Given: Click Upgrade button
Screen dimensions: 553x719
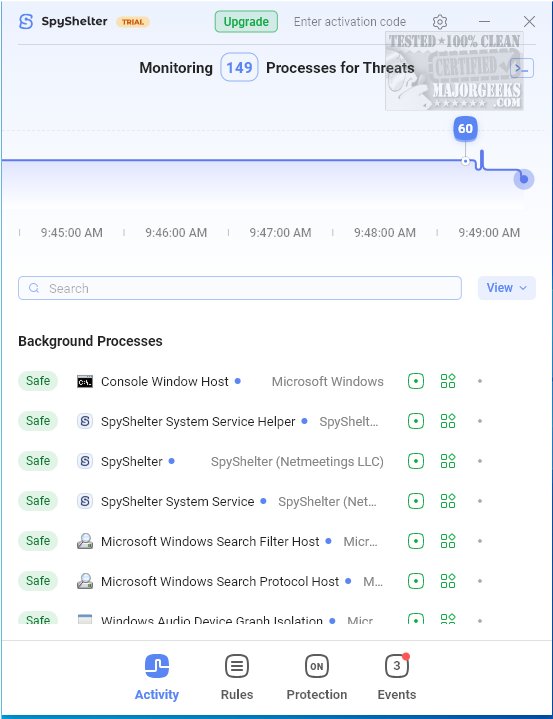Looking at the screenshot, I should pos(246,22).
